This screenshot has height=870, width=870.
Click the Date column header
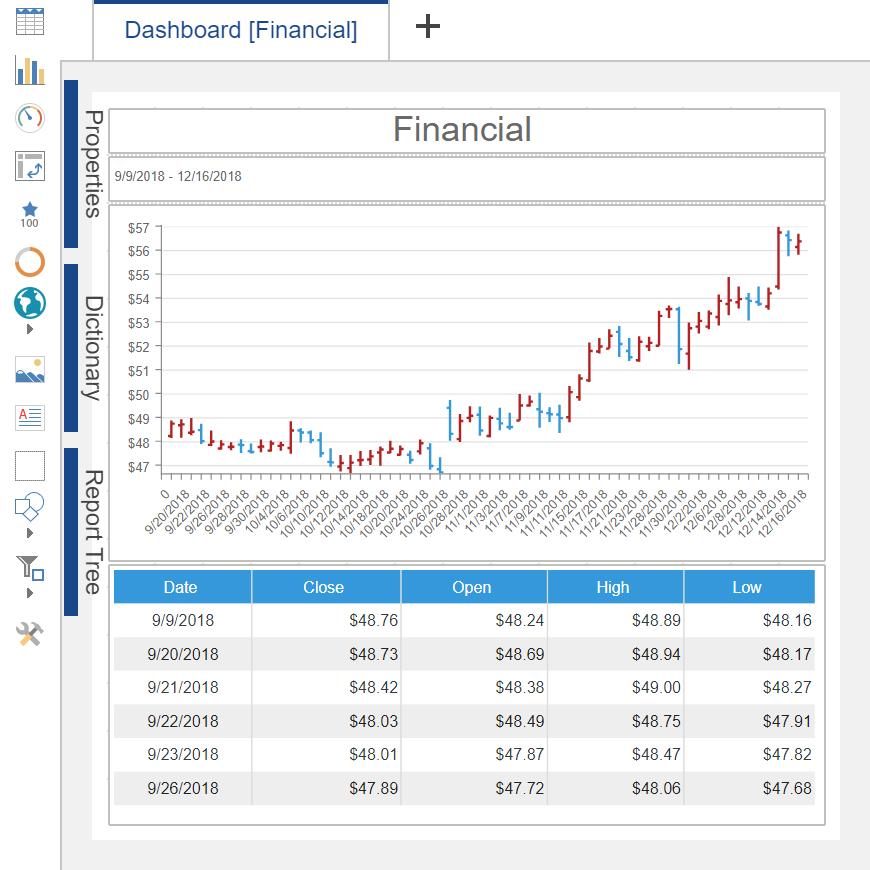182,587
